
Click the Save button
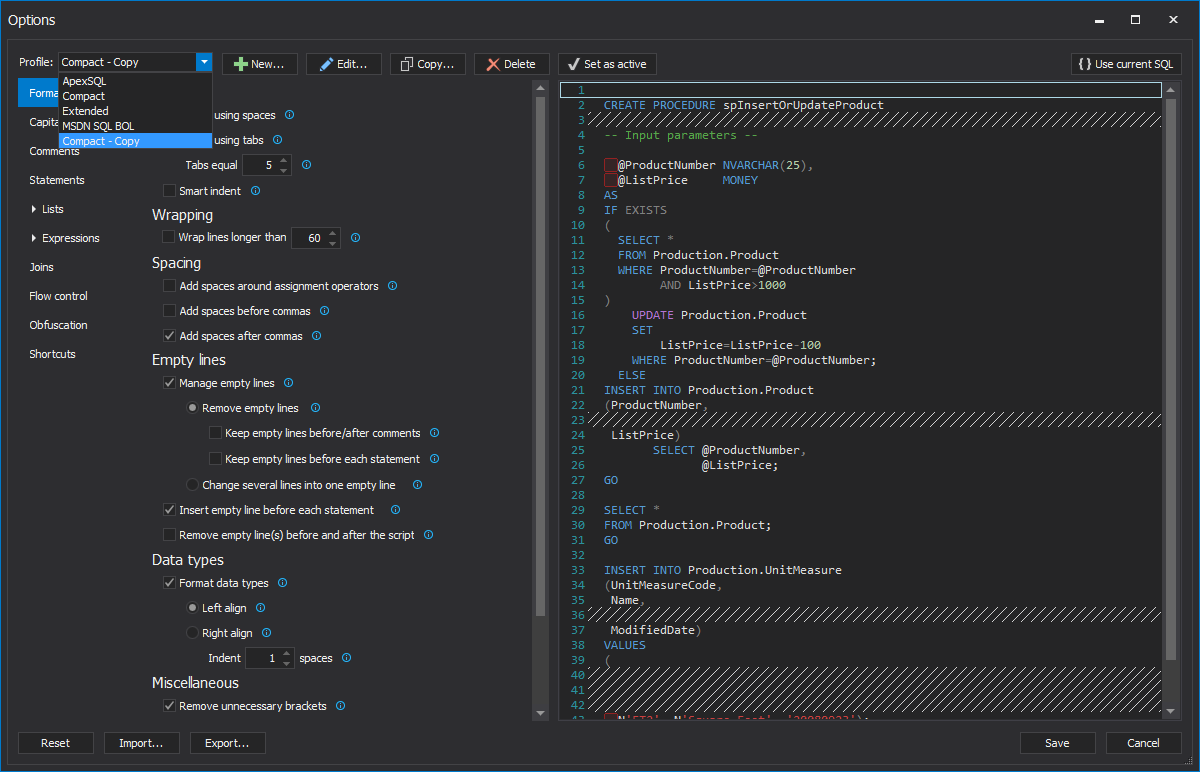click(x=1057, y=743)
